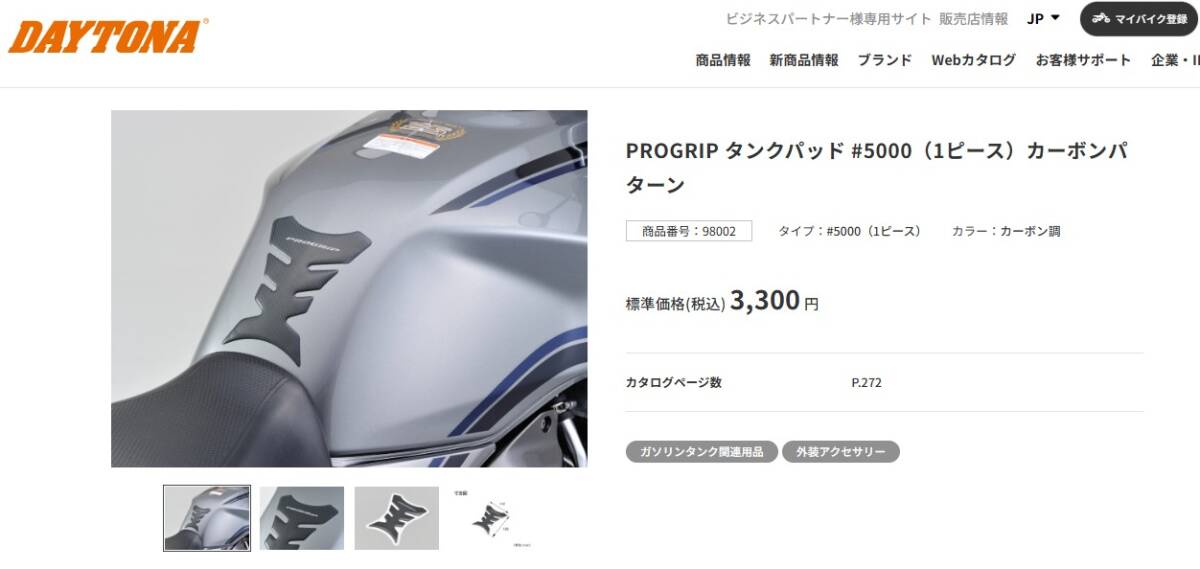
Task: Open the ビジネスパートナー様専用サイト link
Action: [x=828, y=18]
